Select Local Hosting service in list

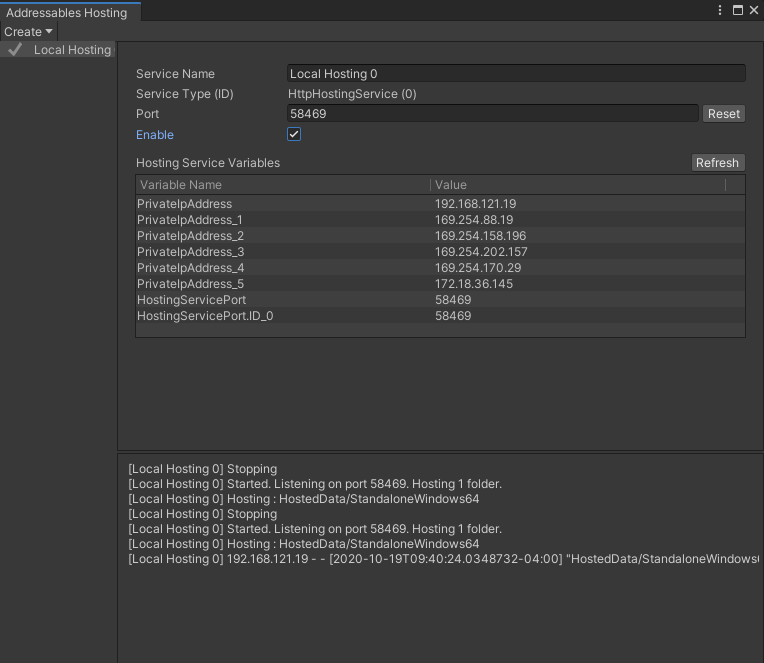(x=72, y=50)
